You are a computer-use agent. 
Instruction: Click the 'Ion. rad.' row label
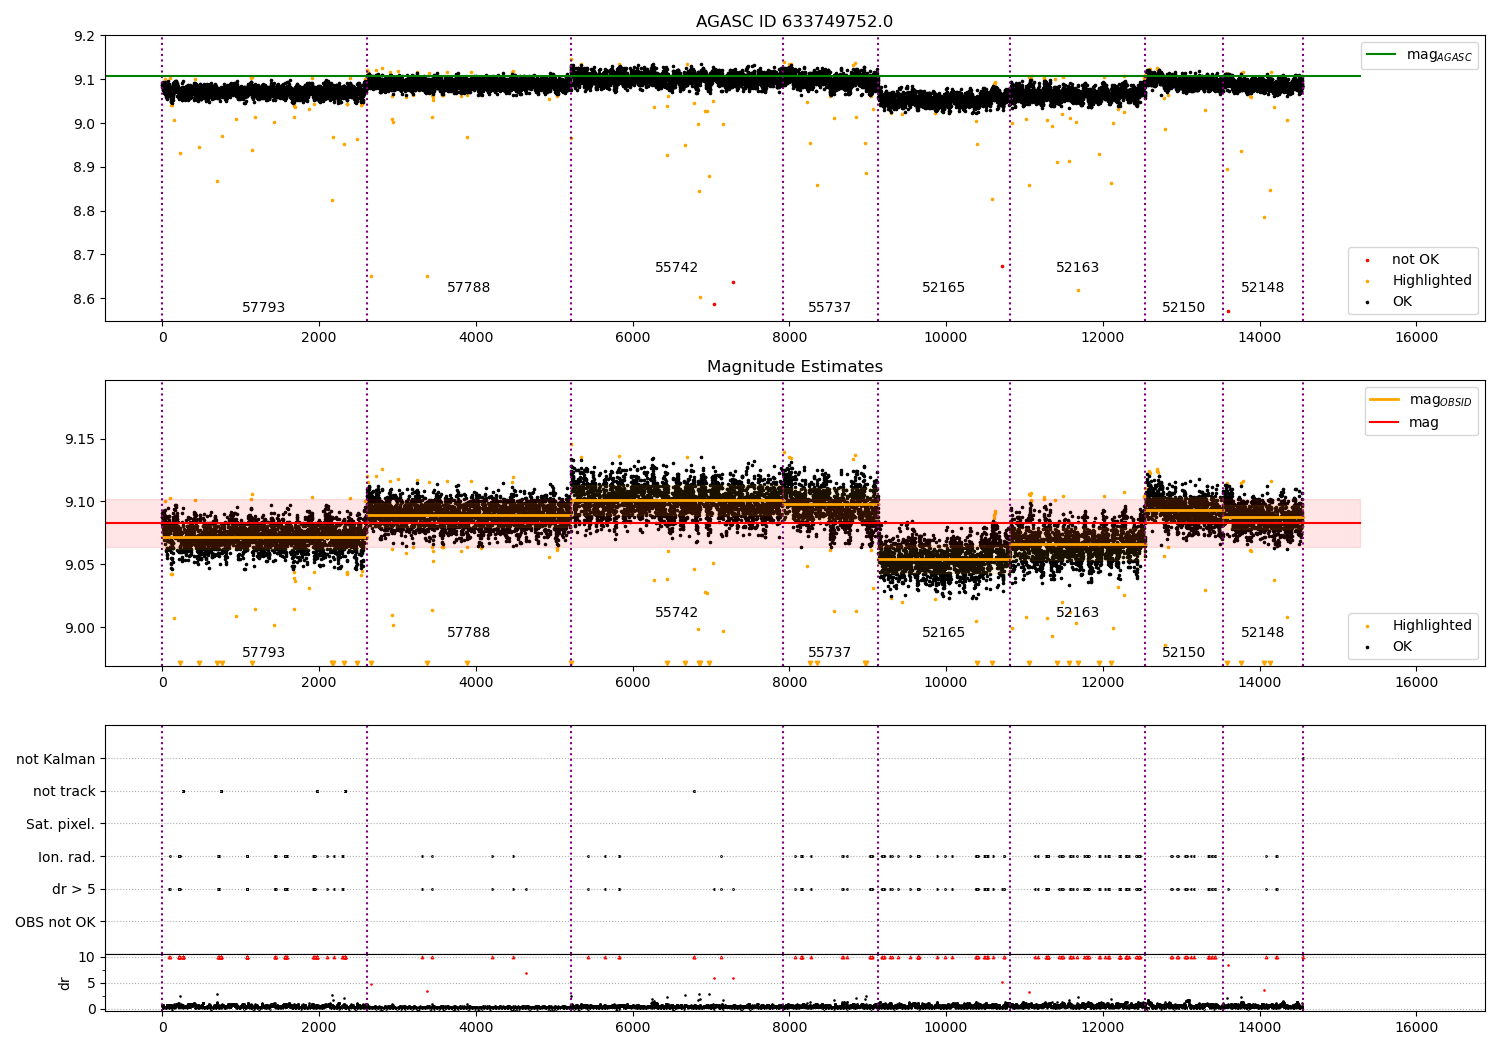(67, 857)
